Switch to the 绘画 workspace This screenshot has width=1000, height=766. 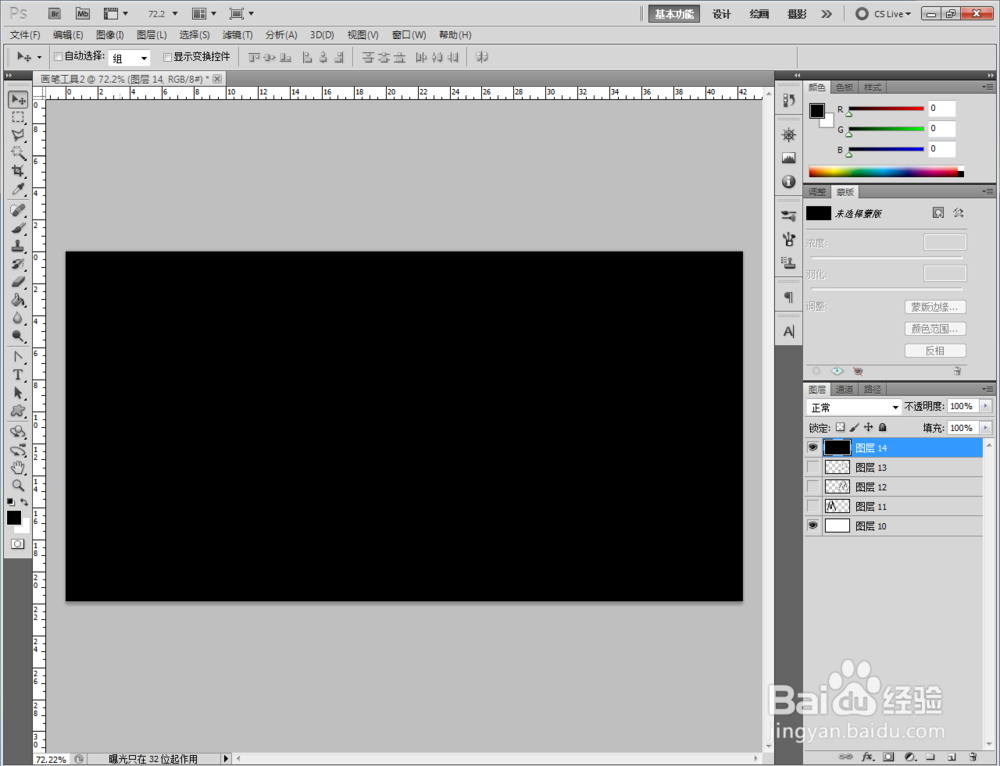[x=759, y=14]
